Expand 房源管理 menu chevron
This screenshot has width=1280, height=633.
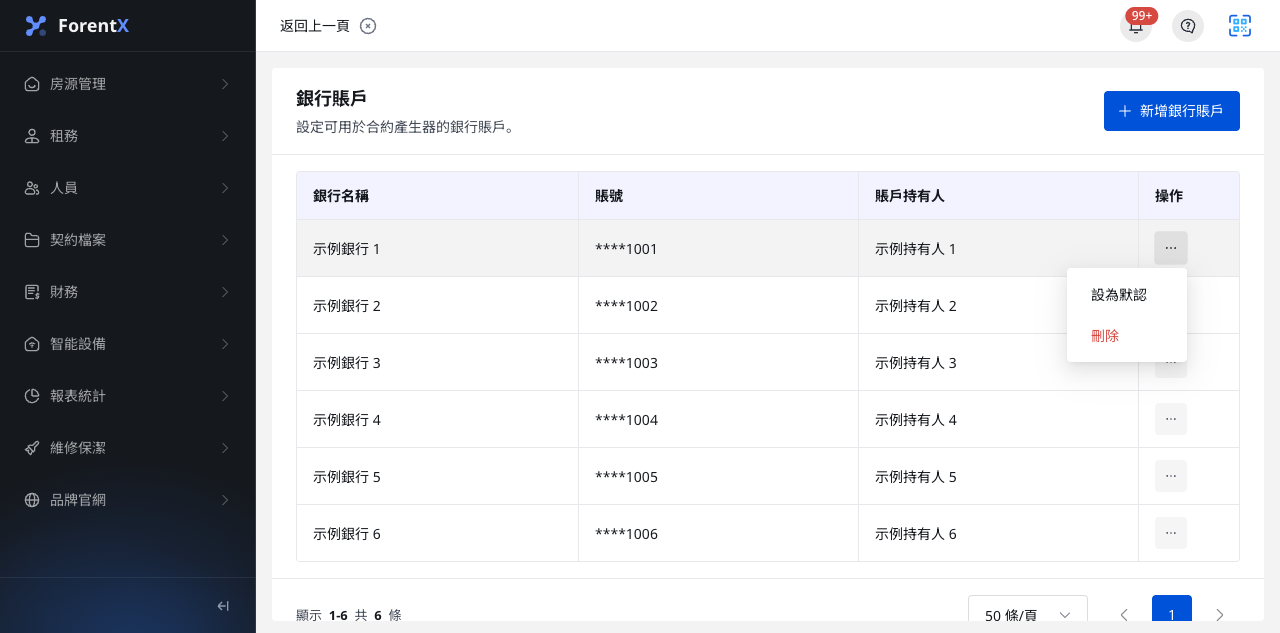click(225, 84)
